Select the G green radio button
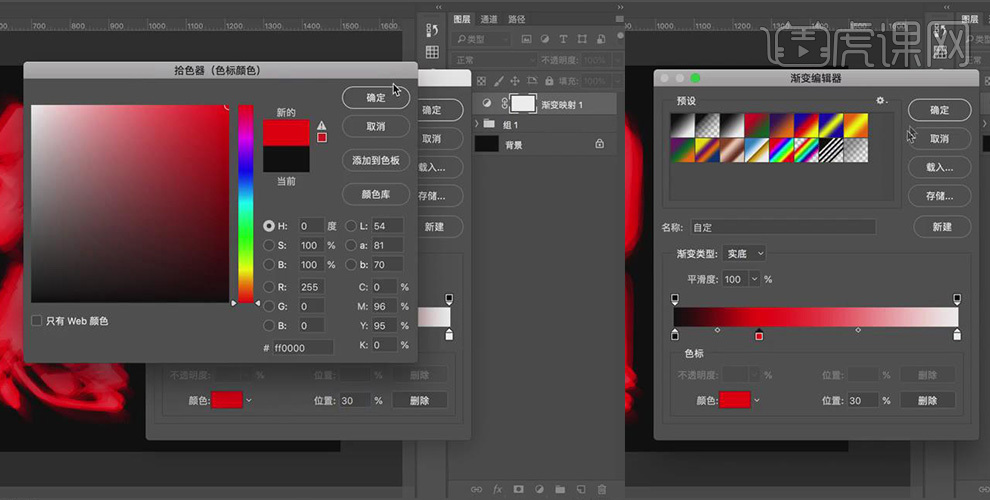 pos(269,306)
